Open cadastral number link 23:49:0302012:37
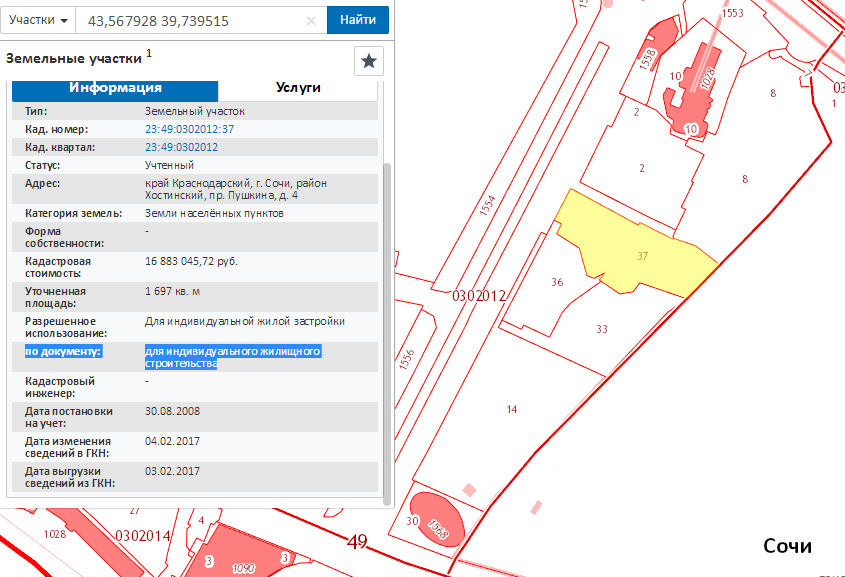This screenshot has width=845, height=577. [x=189, y=129]
